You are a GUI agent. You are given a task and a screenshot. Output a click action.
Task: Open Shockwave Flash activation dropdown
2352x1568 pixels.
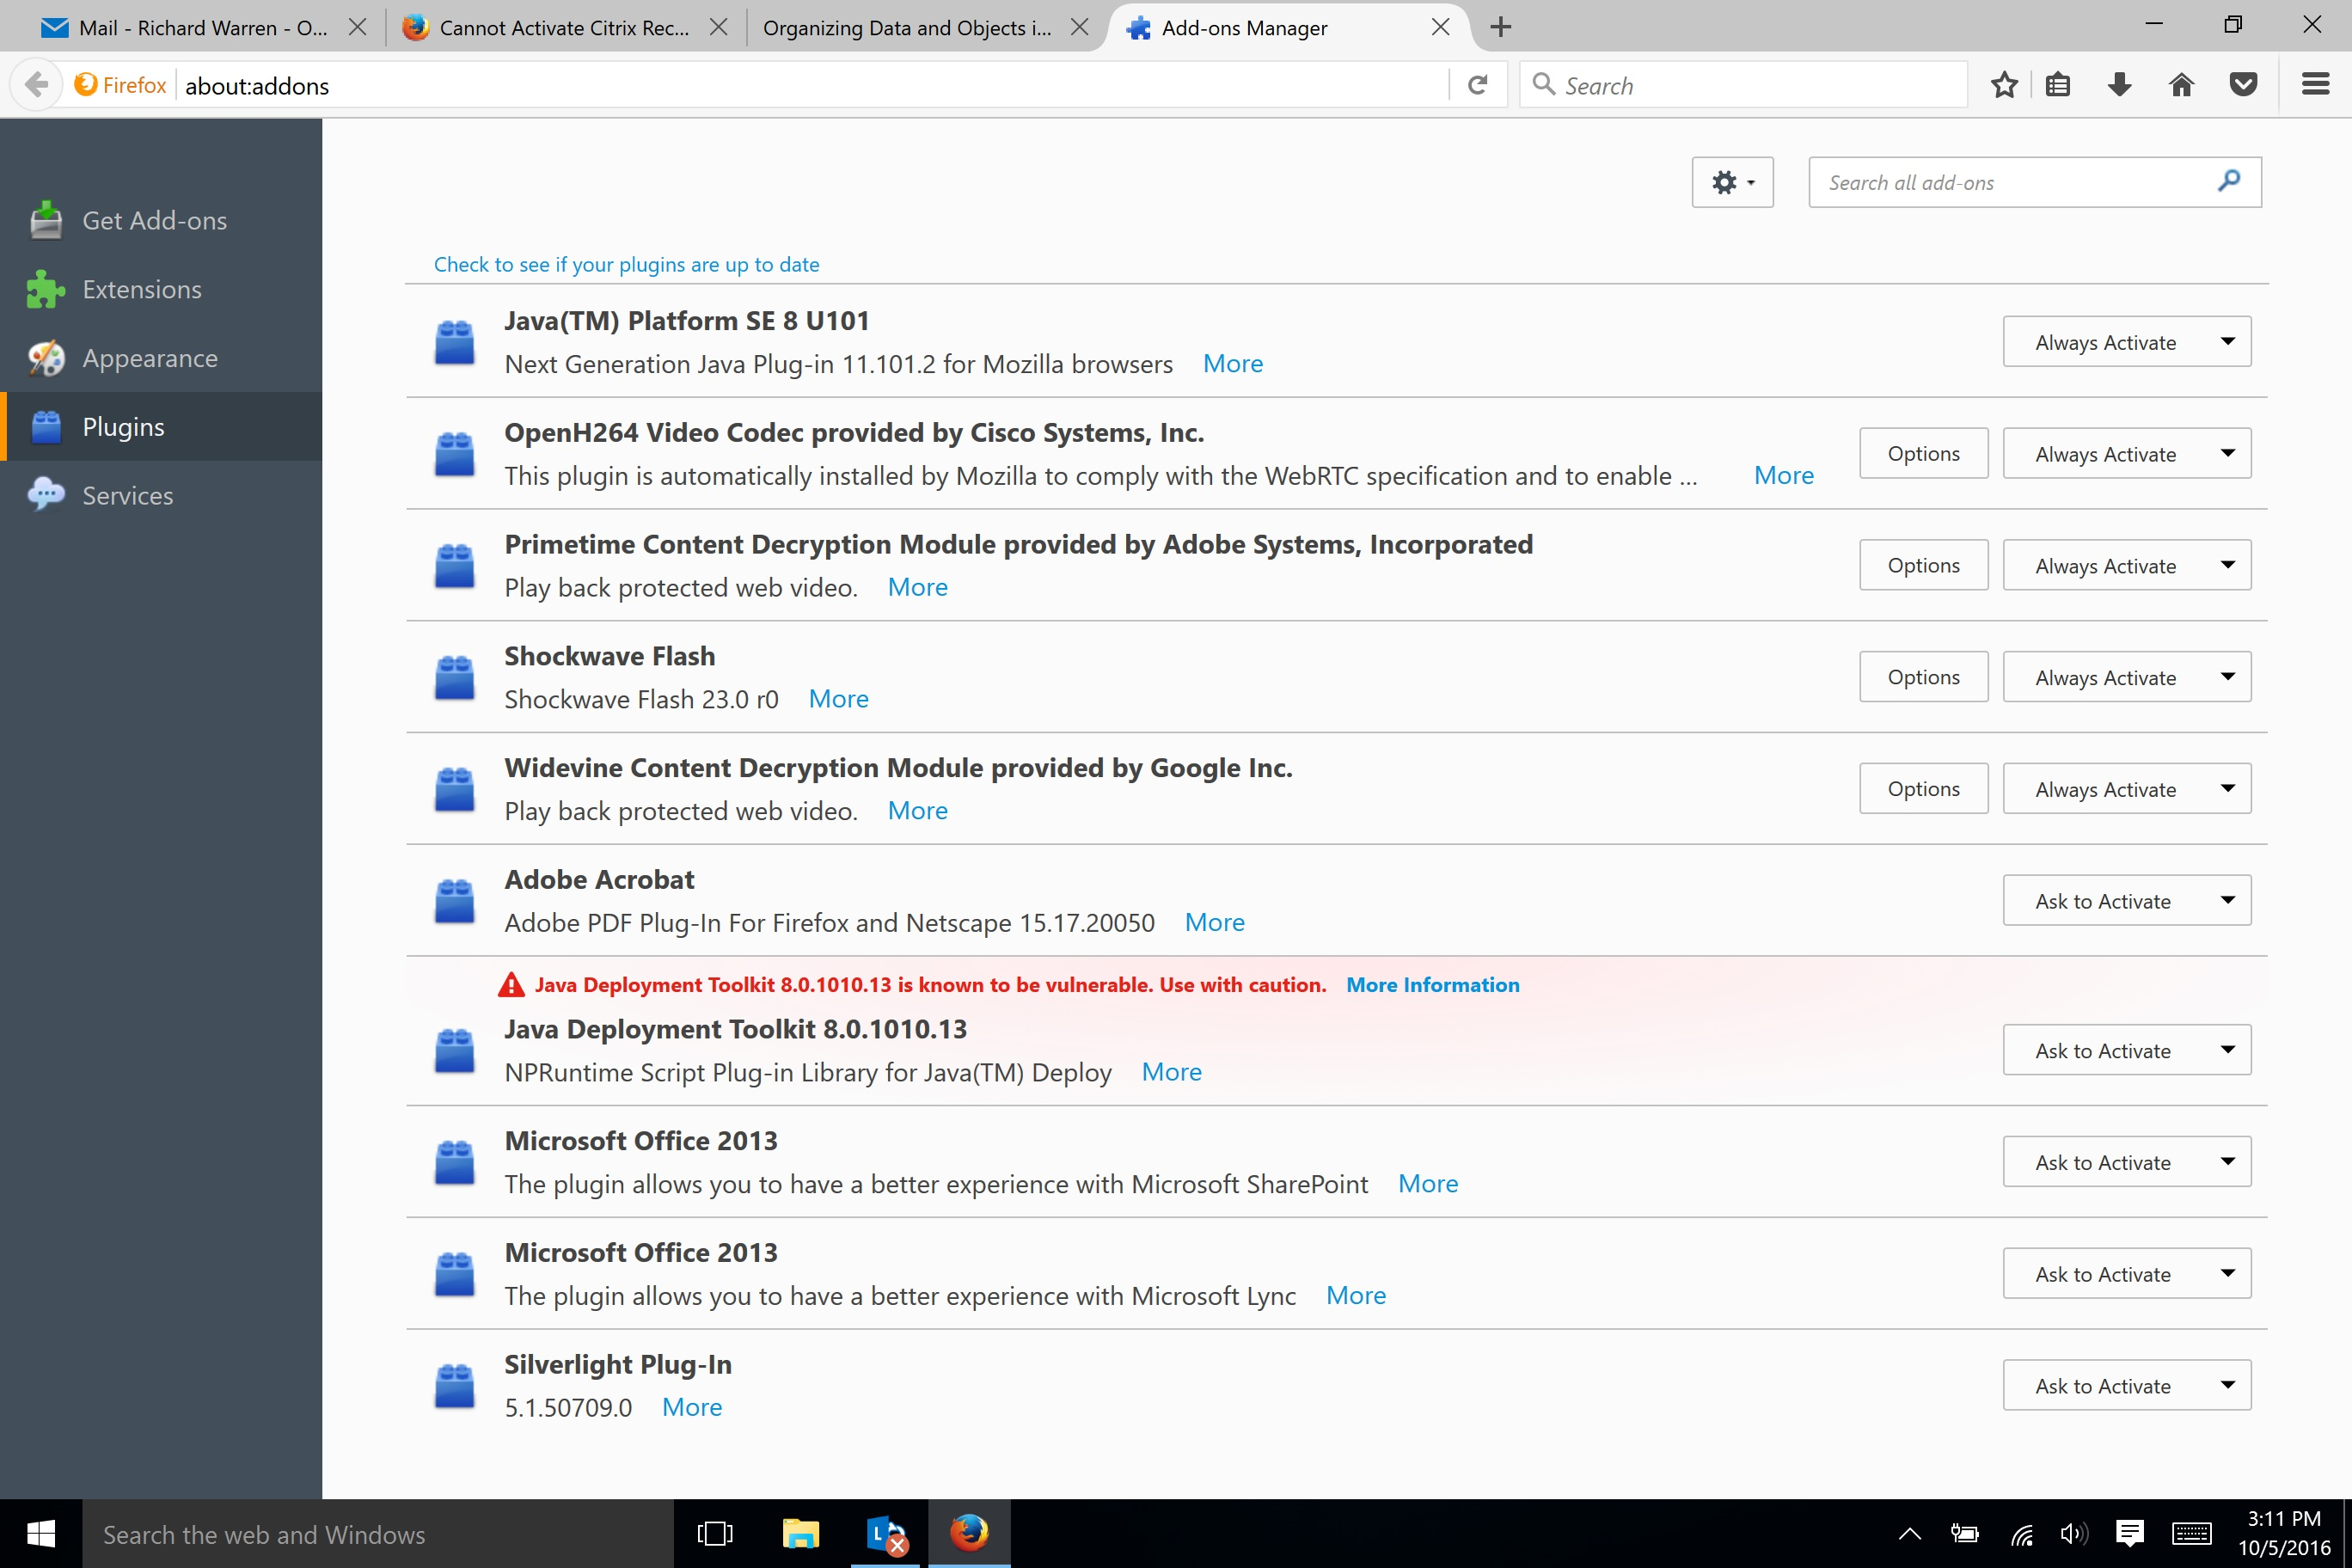[x=2127, y=677]
